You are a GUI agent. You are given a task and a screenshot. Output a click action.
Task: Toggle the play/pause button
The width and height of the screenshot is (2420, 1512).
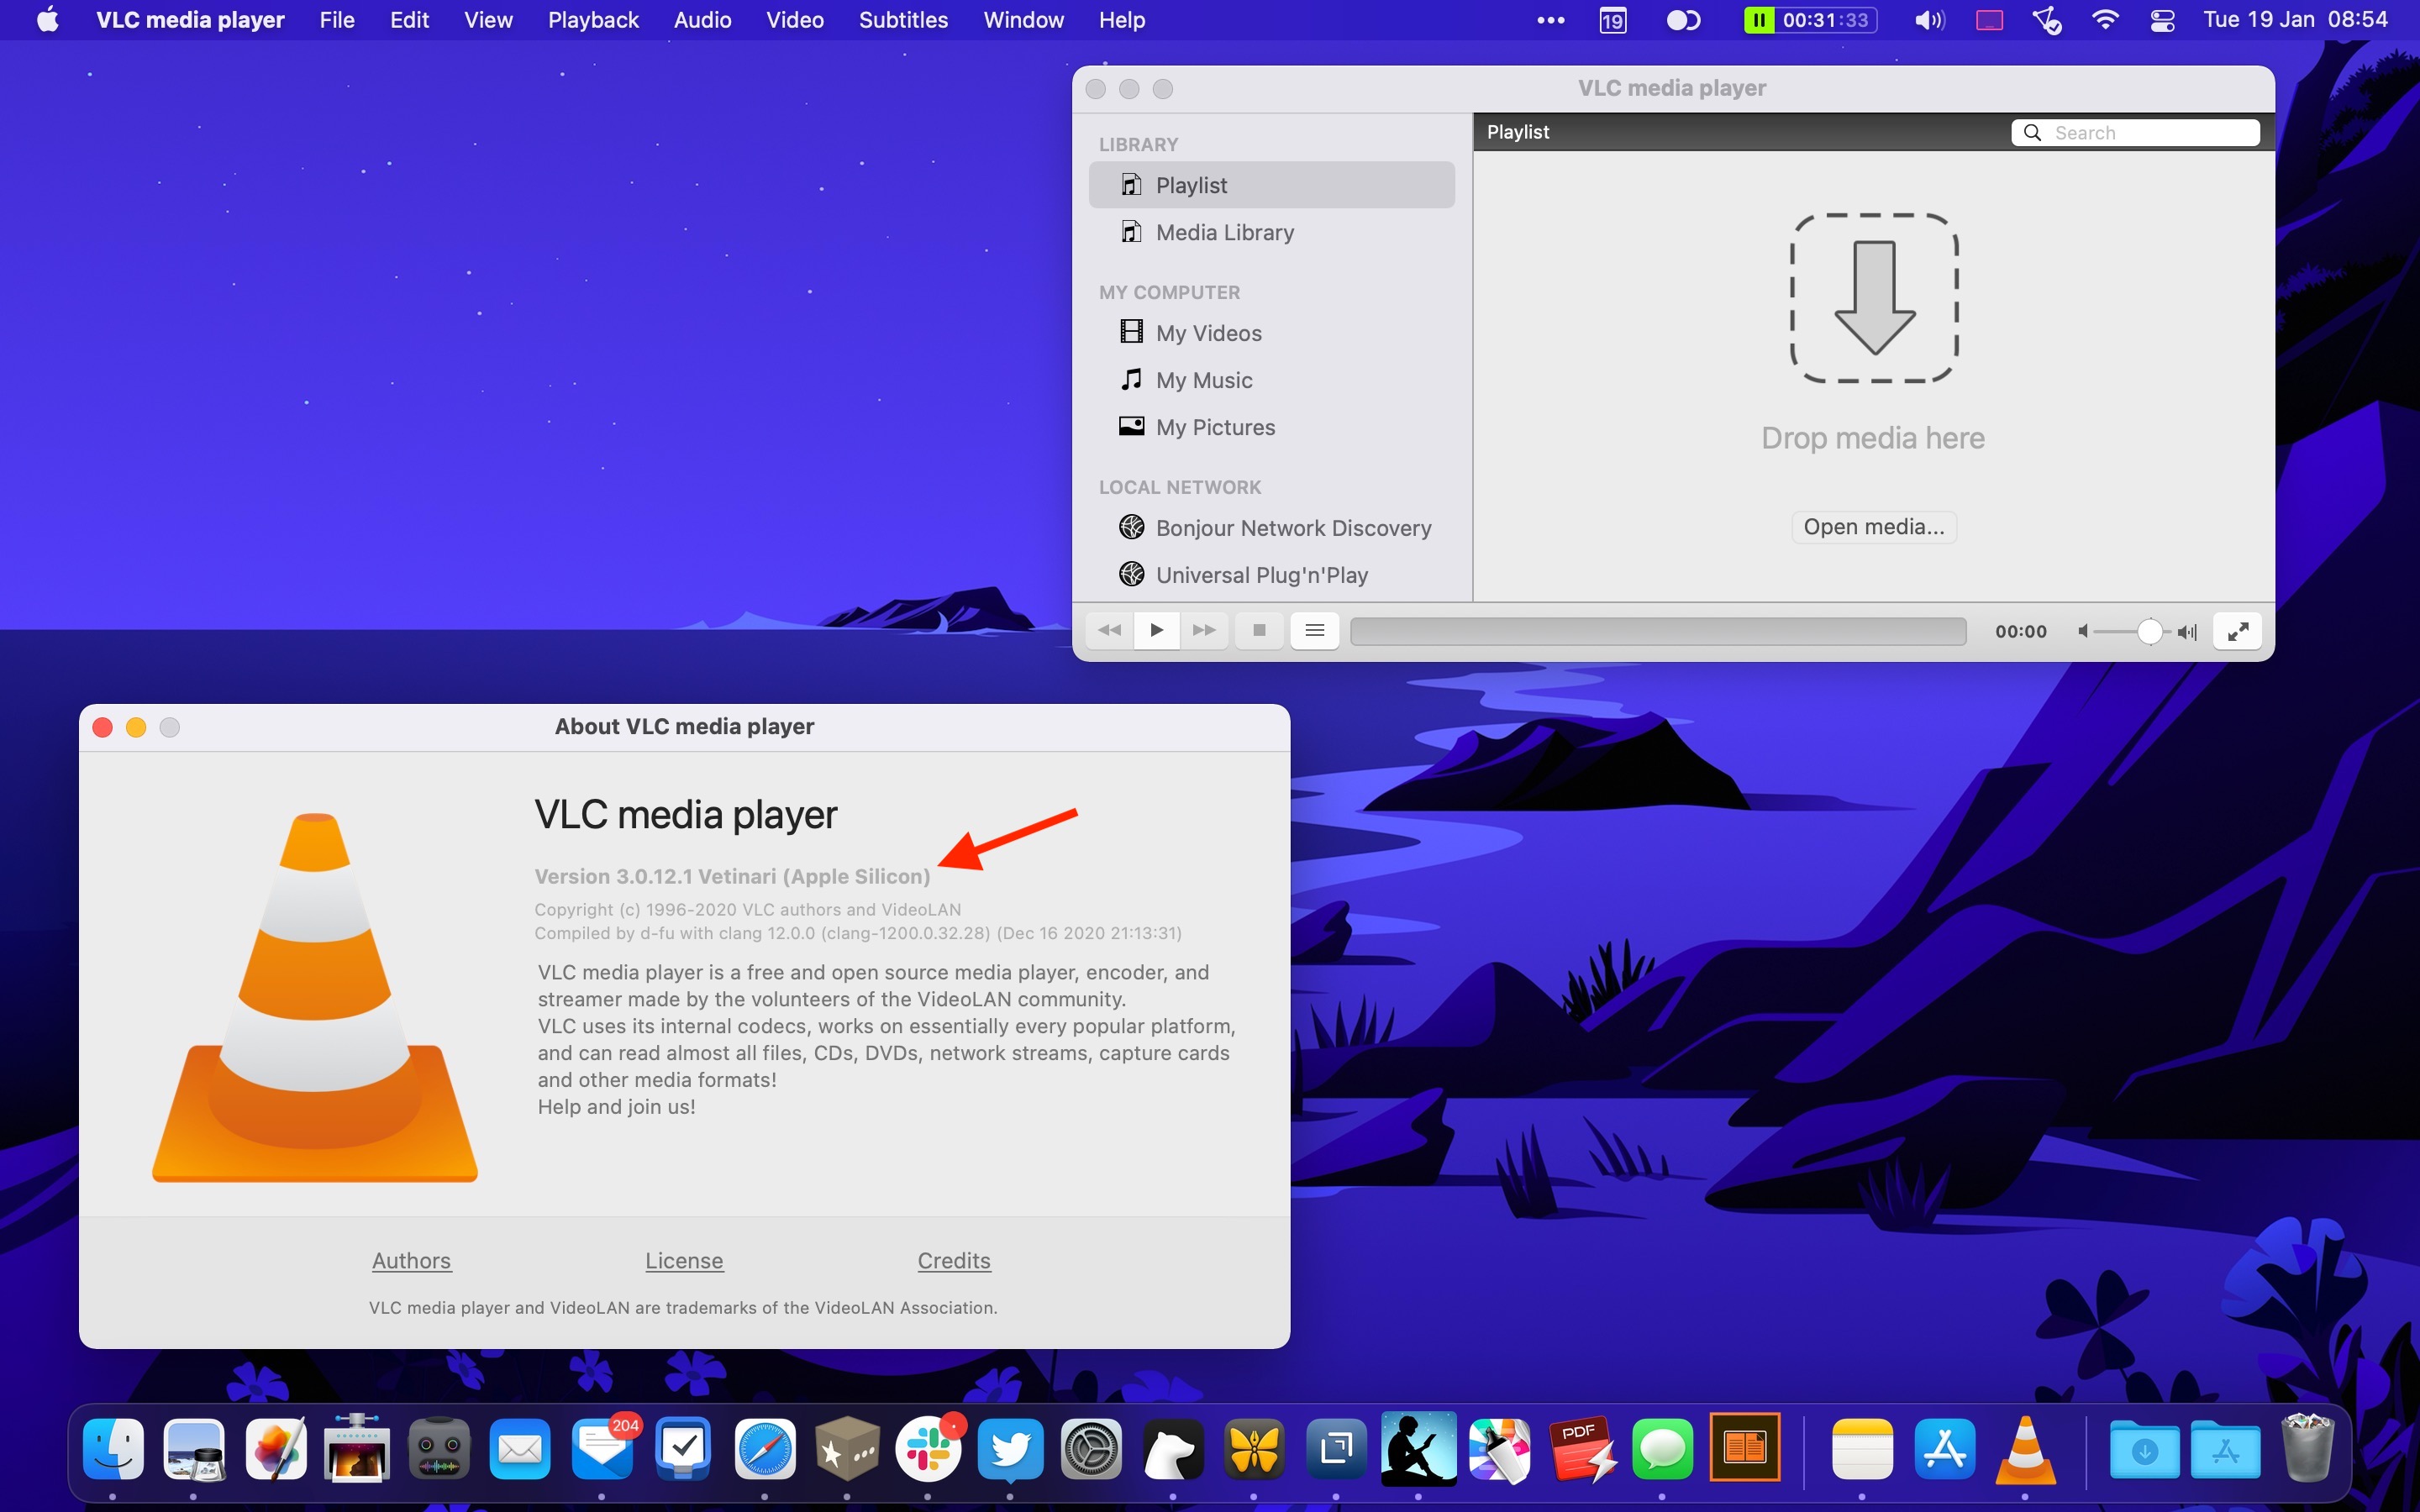click(1155, 631)
